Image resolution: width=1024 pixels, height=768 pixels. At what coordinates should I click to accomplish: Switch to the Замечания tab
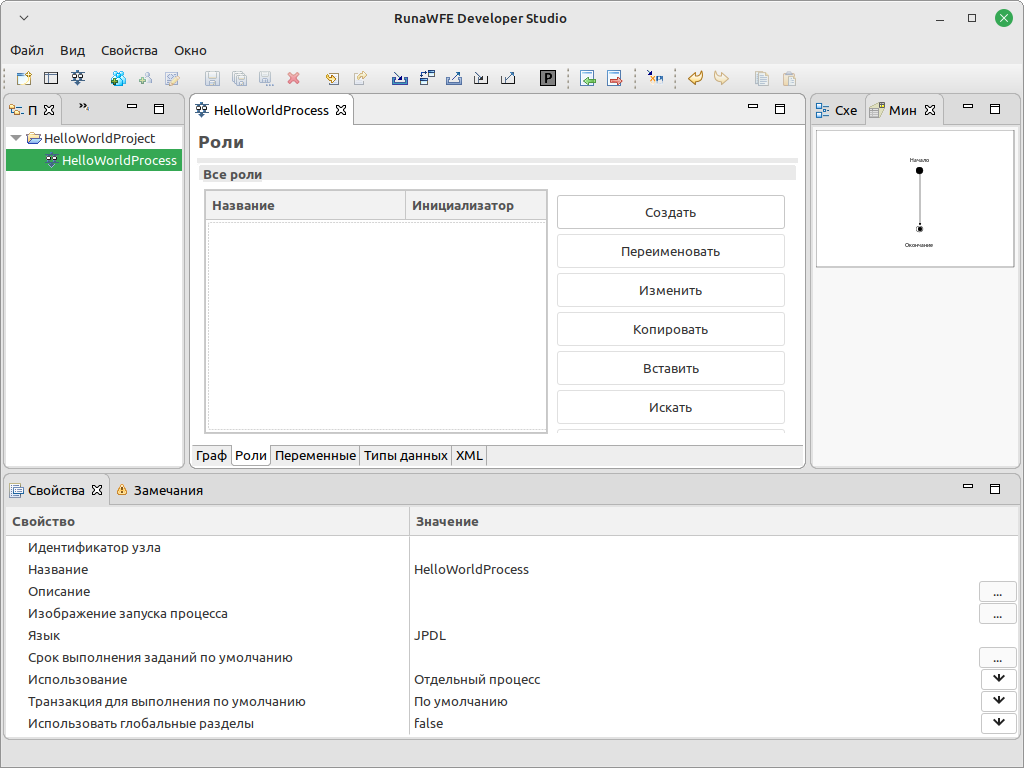160,490
